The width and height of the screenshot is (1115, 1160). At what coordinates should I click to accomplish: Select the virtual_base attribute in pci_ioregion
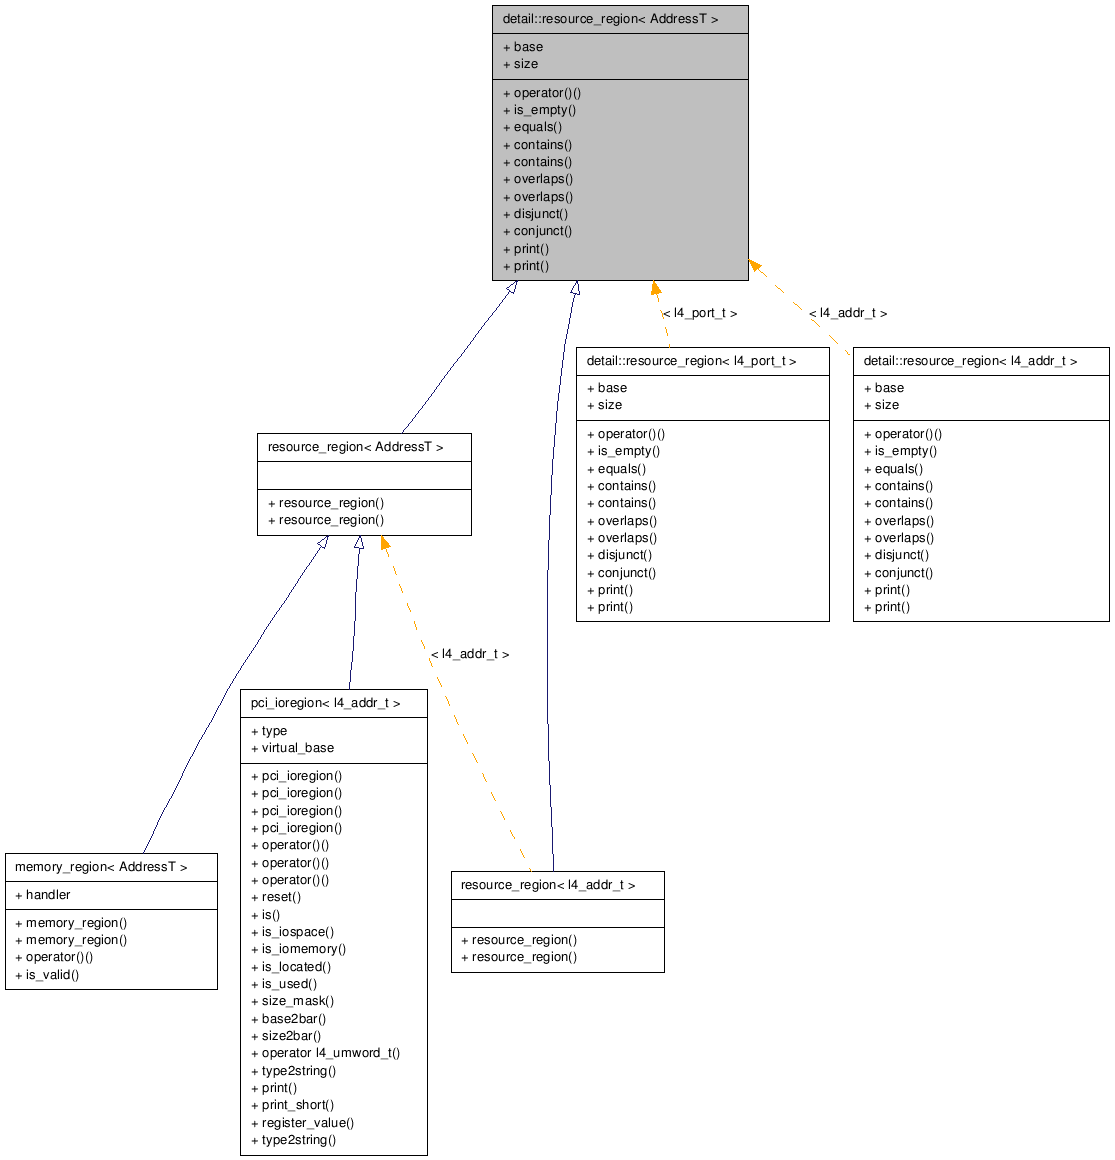click(x=293, y=748)
